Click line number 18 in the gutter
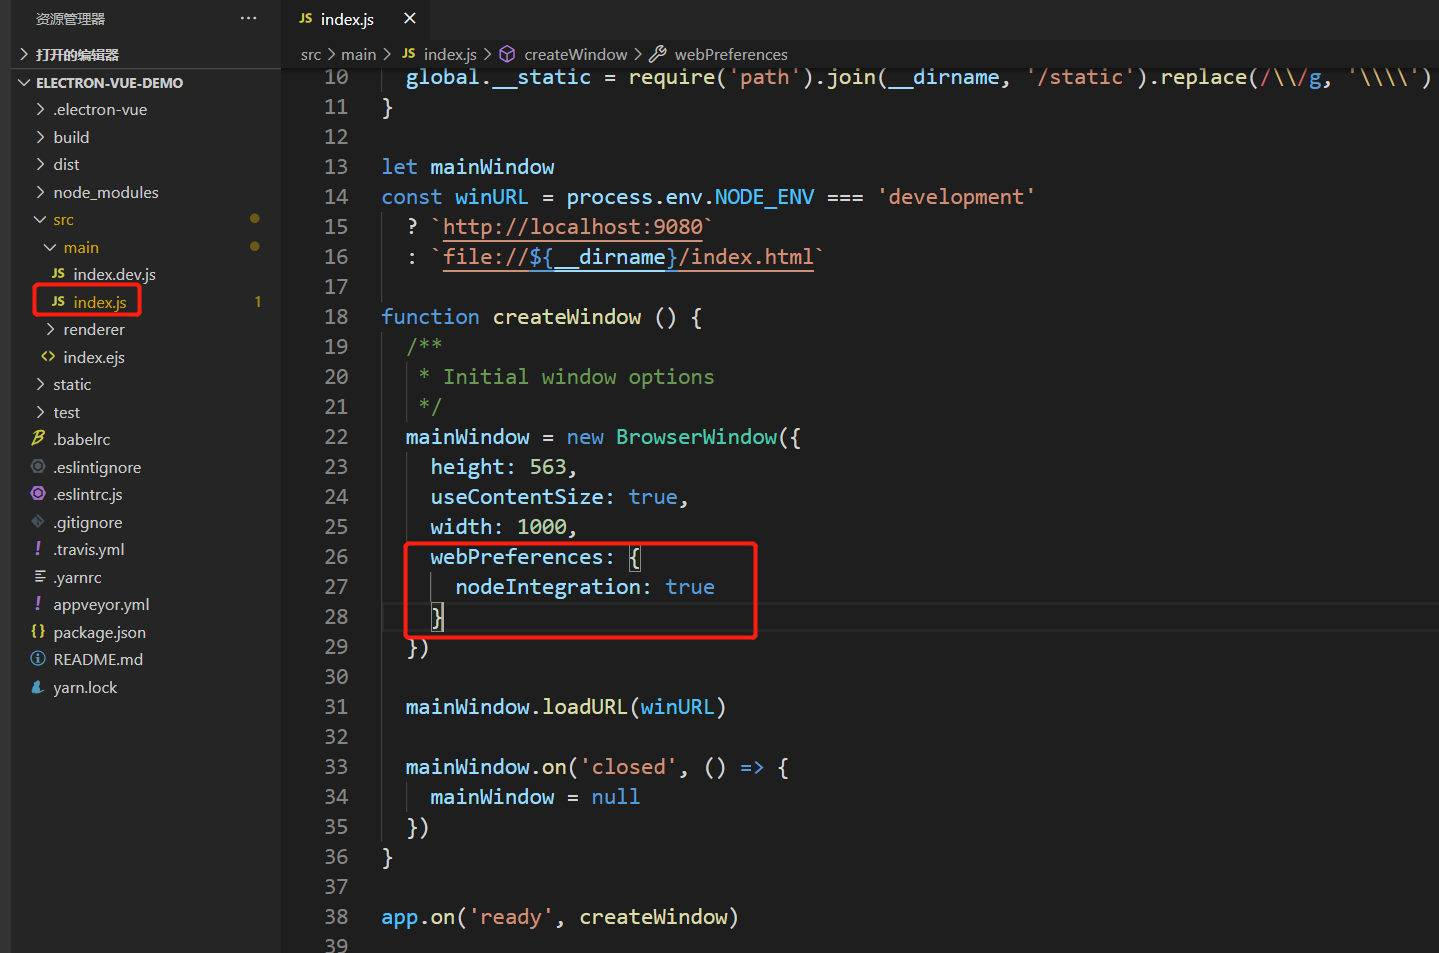 (336, 317)
